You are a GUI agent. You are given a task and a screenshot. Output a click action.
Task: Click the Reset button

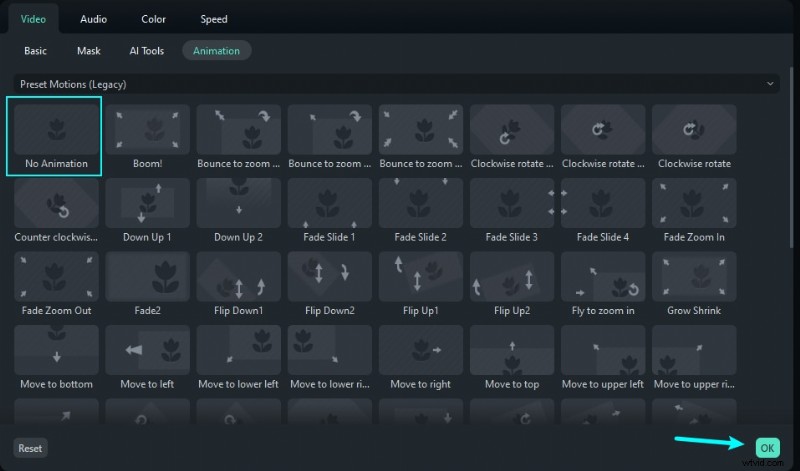tap(30, 448)
